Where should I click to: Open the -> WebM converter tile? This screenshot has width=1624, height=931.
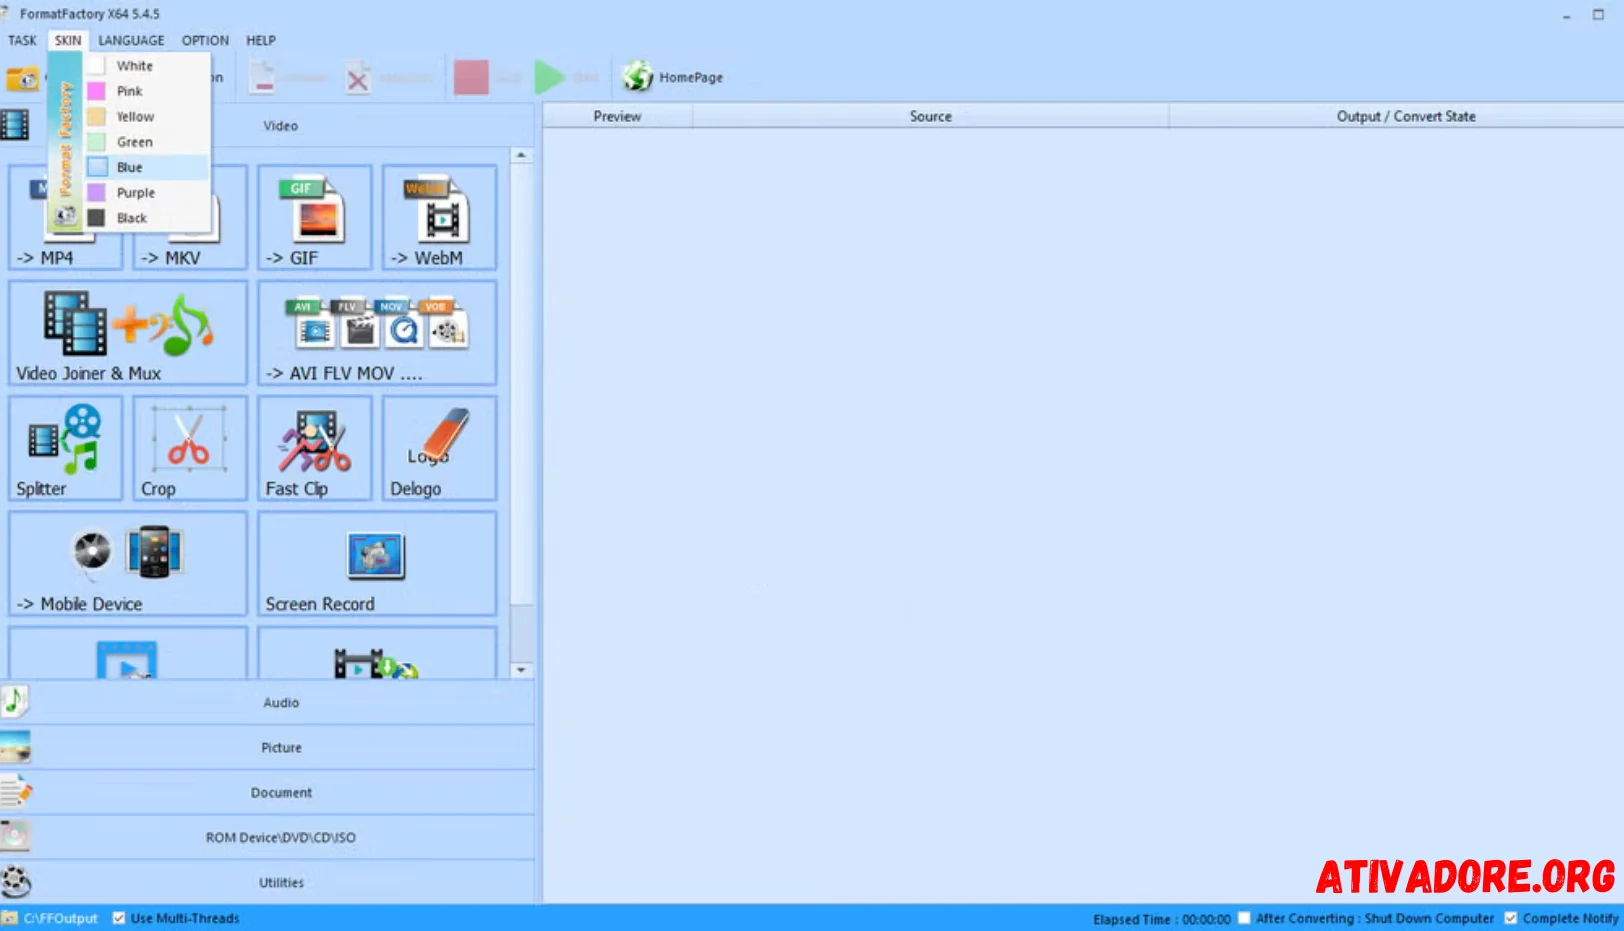(x=439, y=218)
